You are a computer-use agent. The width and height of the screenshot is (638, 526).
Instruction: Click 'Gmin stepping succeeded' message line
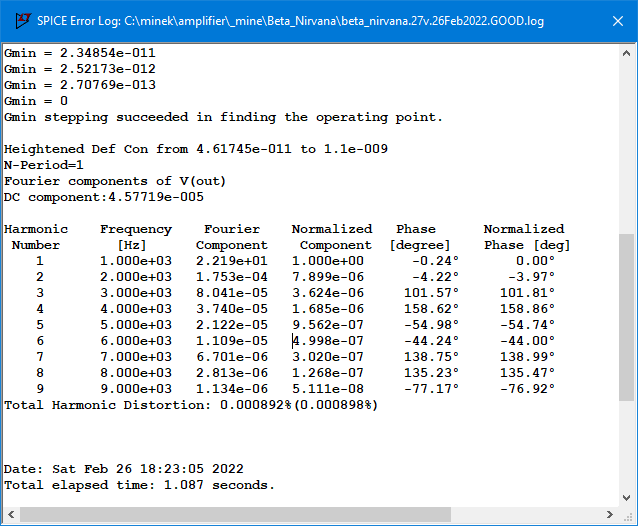tap(223, 117)
